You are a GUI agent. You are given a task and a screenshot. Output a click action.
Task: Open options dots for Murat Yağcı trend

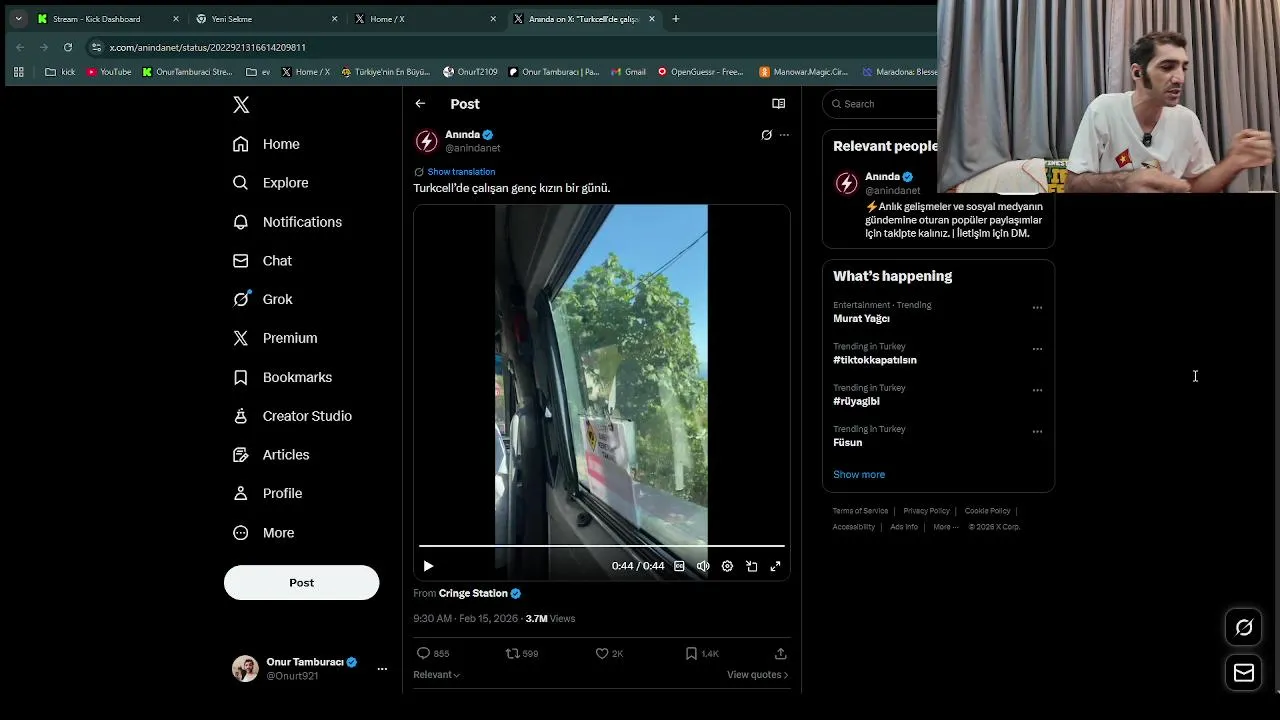click(x=1037, y=308)
